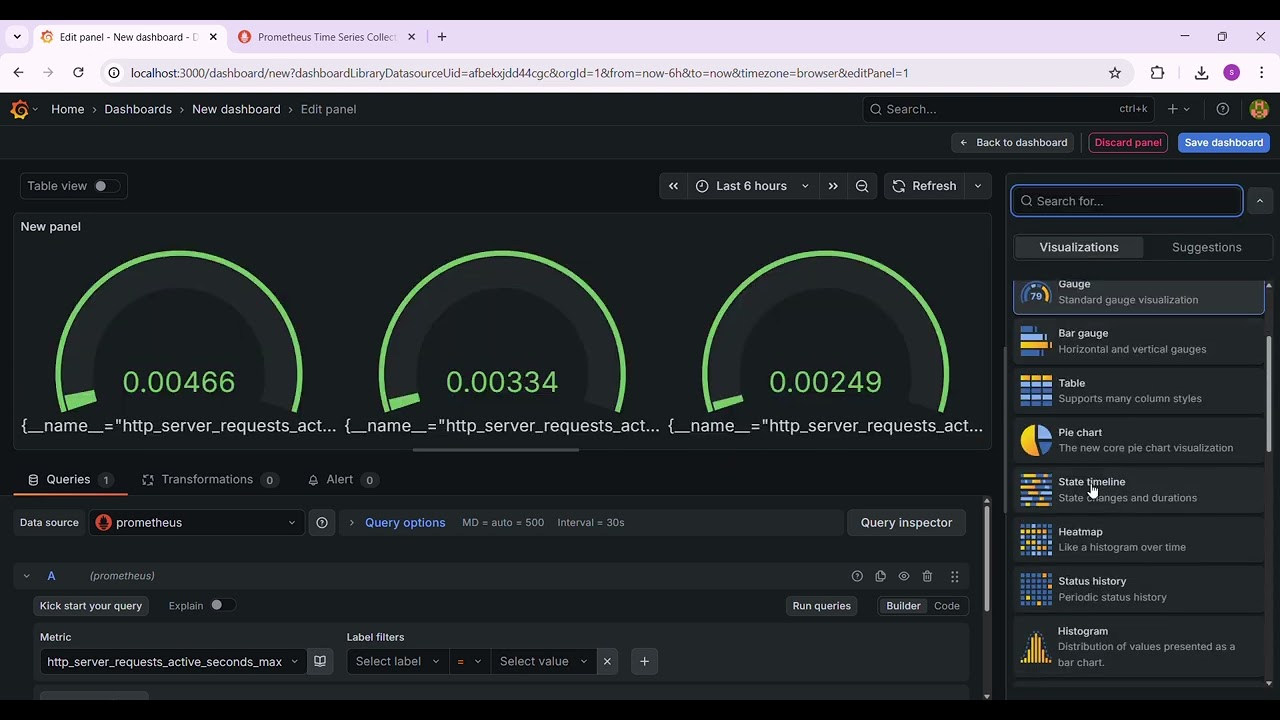
Task: Duplicate query A
Action: (x=880, y=576)
